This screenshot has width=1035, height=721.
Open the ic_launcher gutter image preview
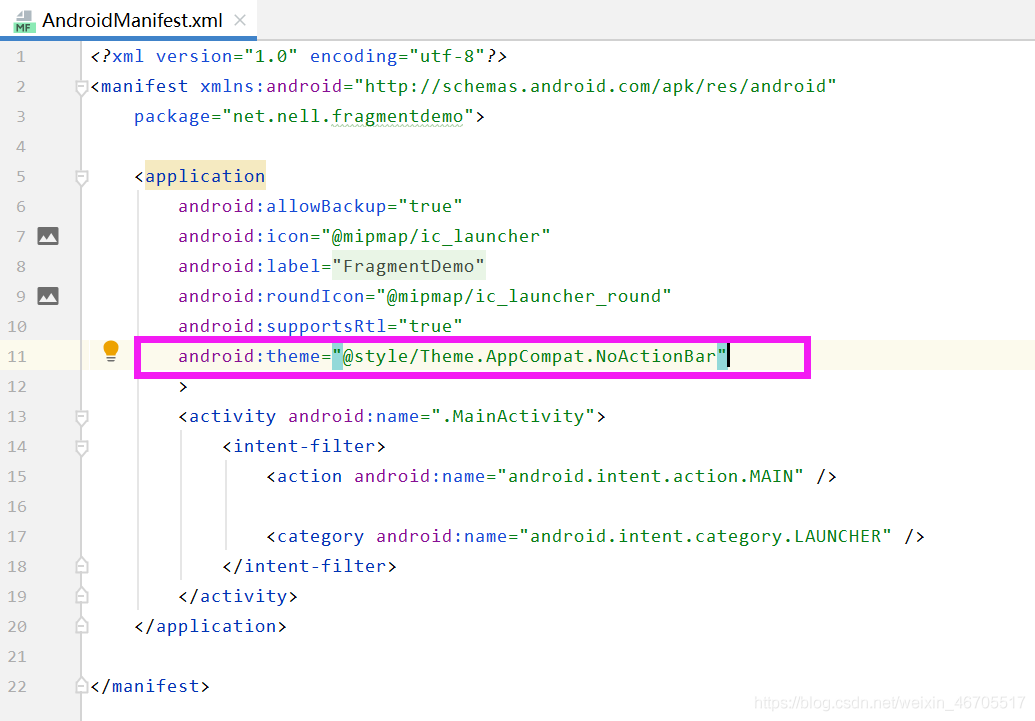point(48,236)
